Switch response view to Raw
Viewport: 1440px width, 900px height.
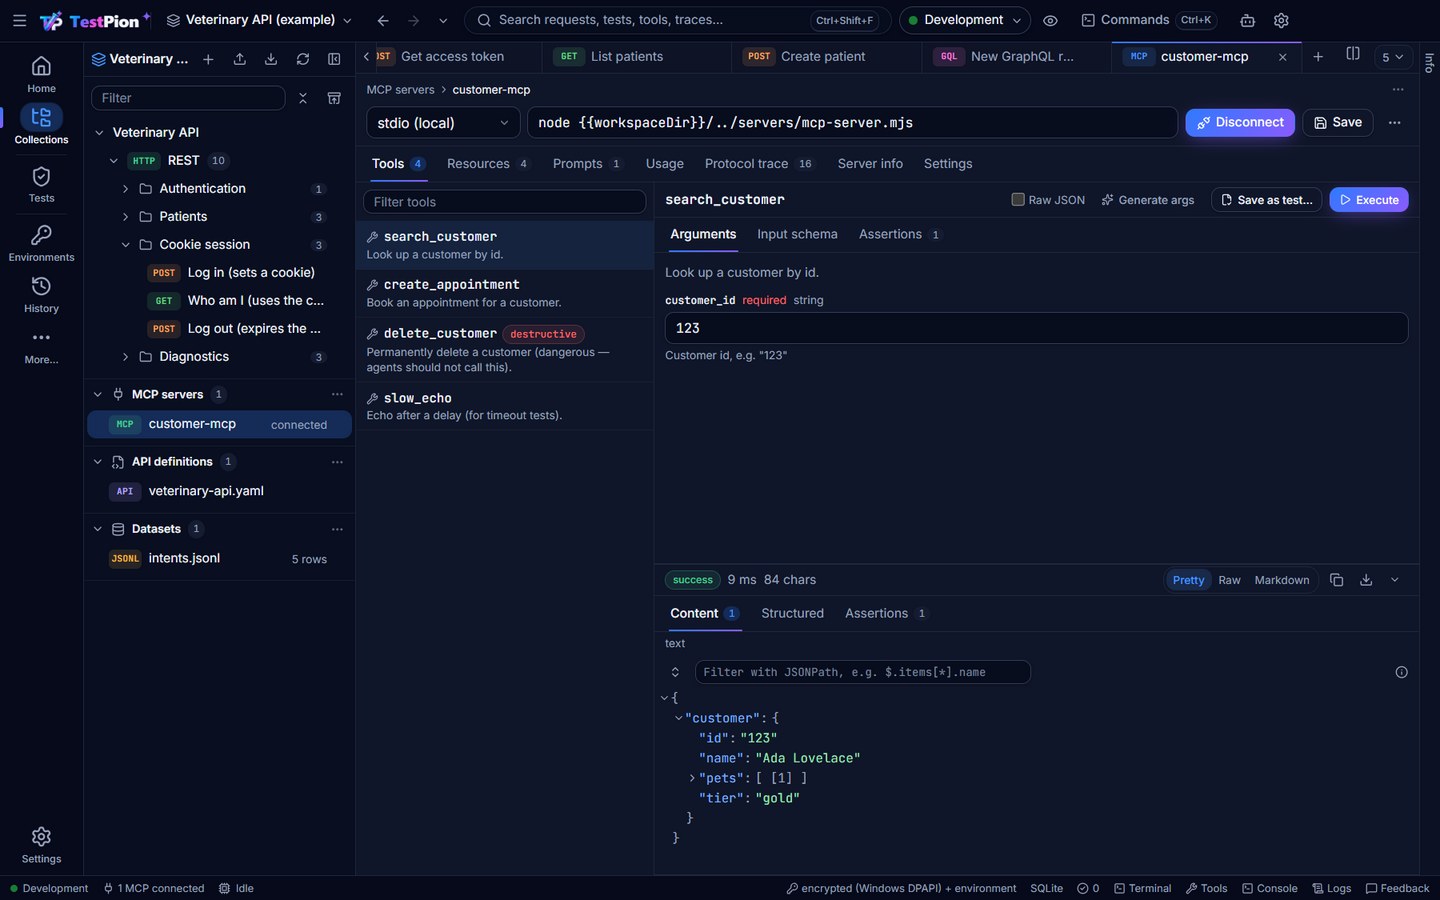(1229, 580)
